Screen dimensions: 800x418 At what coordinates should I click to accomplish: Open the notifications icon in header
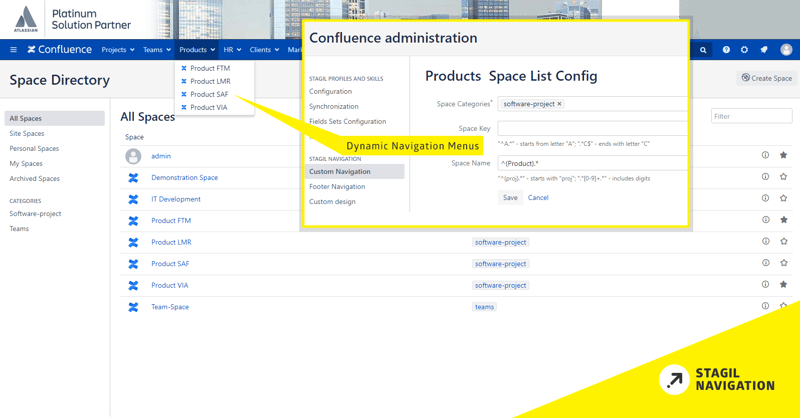pos(764,50)
